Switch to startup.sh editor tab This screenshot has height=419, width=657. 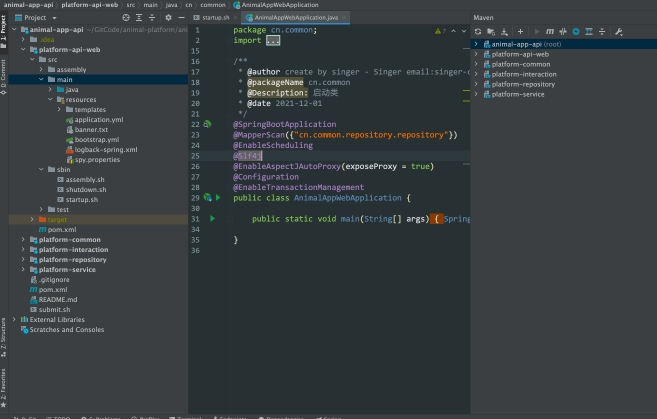tap(214, 18)
